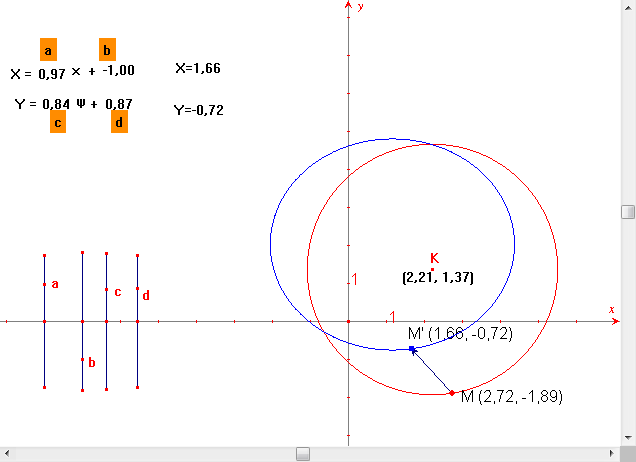Viewport: 636px width, 462px height.
Task: Click the M (2,72, -1,89) coordinate label
Action: click(512, 397)
